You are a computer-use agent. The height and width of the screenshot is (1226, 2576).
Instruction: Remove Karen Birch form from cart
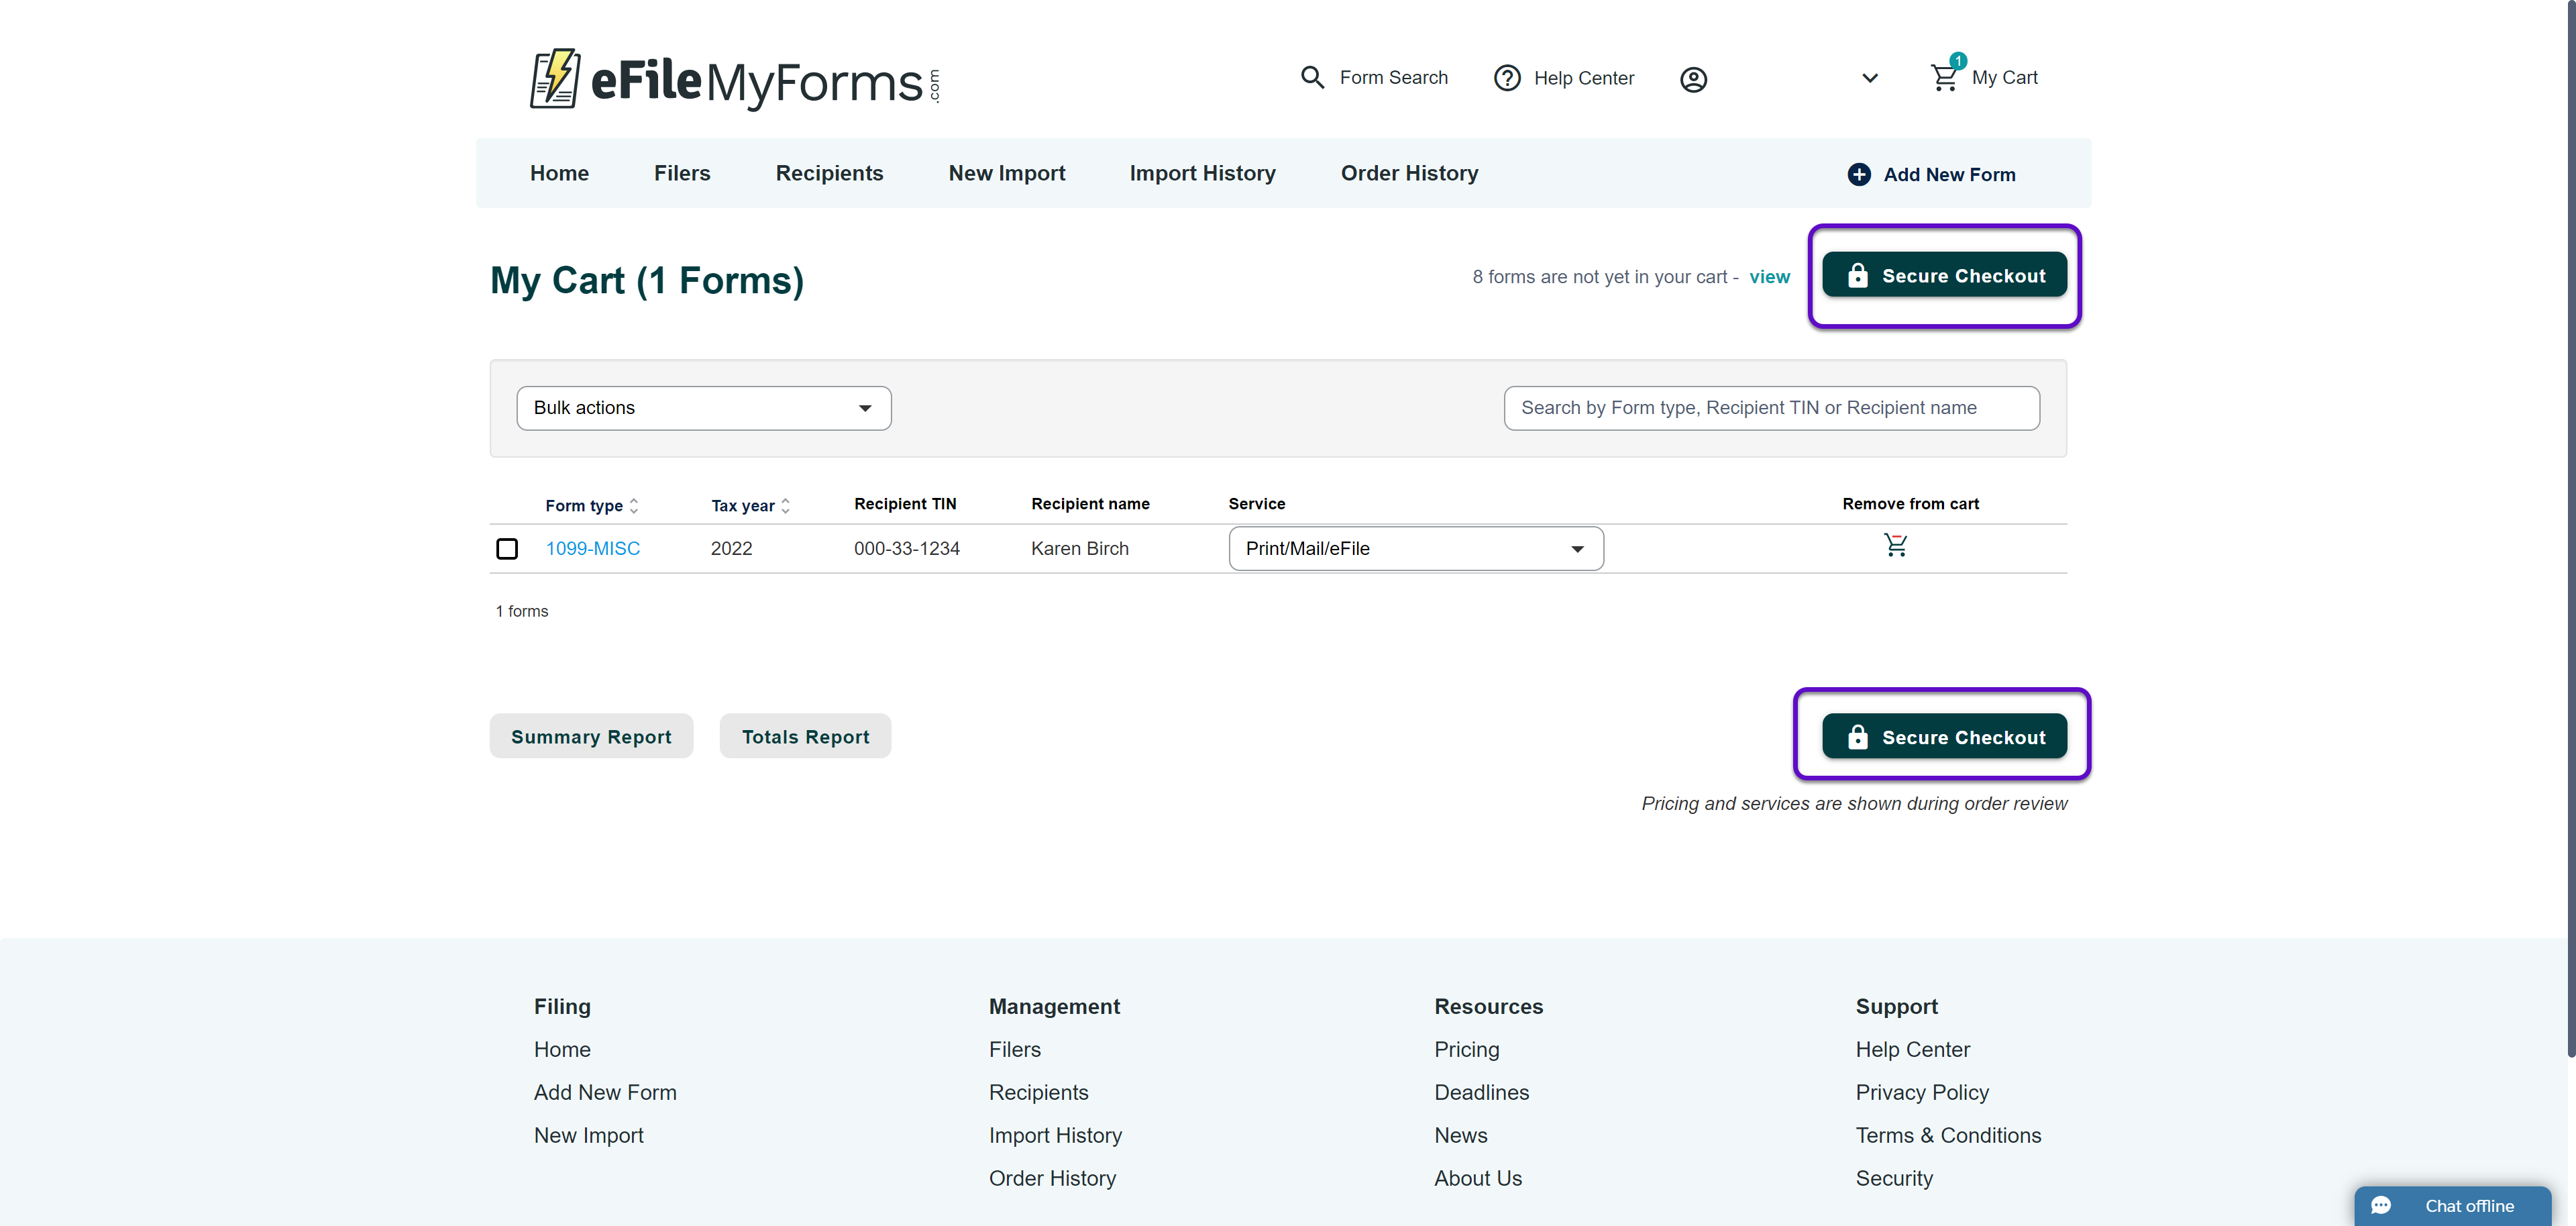click(x=1895, y=545)
